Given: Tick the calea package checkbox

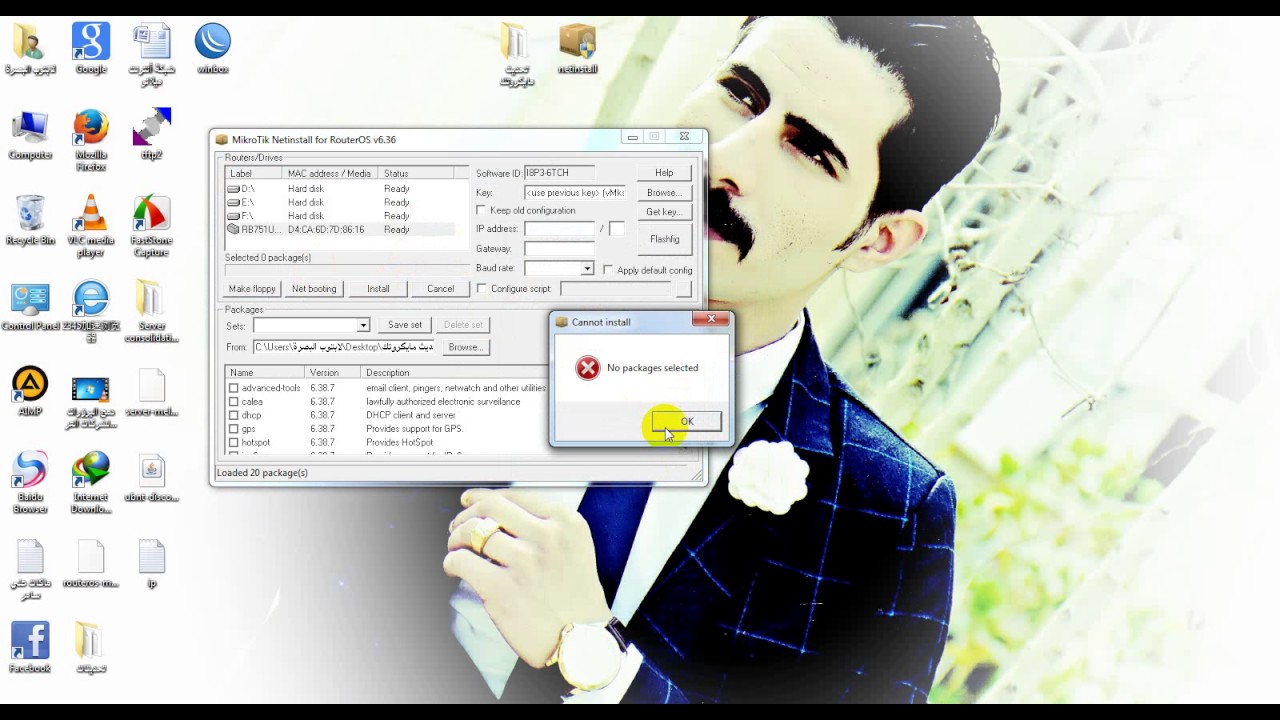Looking at the screenshot, I should 234,402.
